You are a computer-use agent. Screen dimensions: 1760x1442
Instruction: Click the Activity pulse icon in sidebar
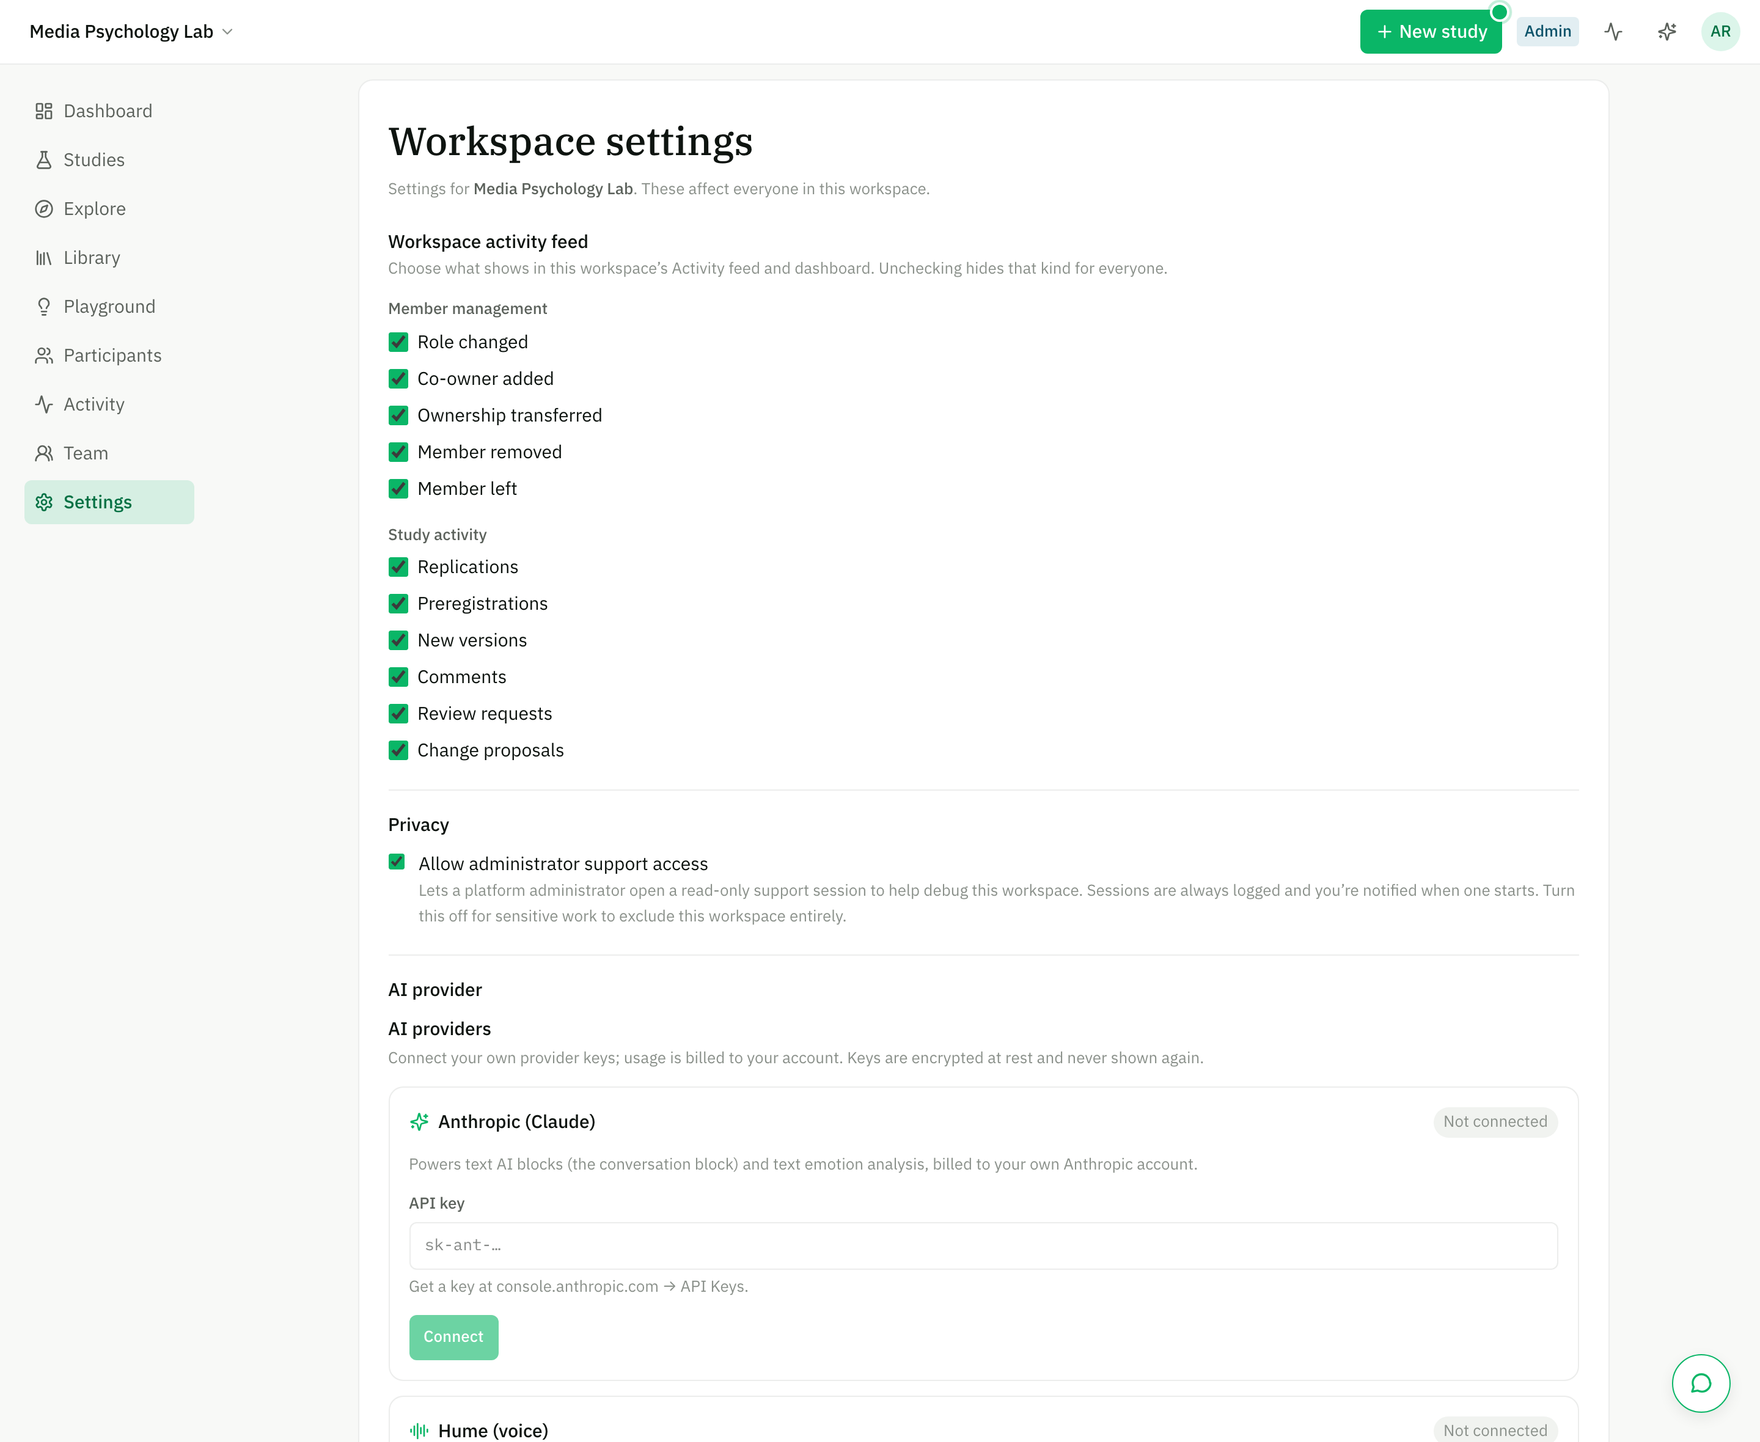44,405
